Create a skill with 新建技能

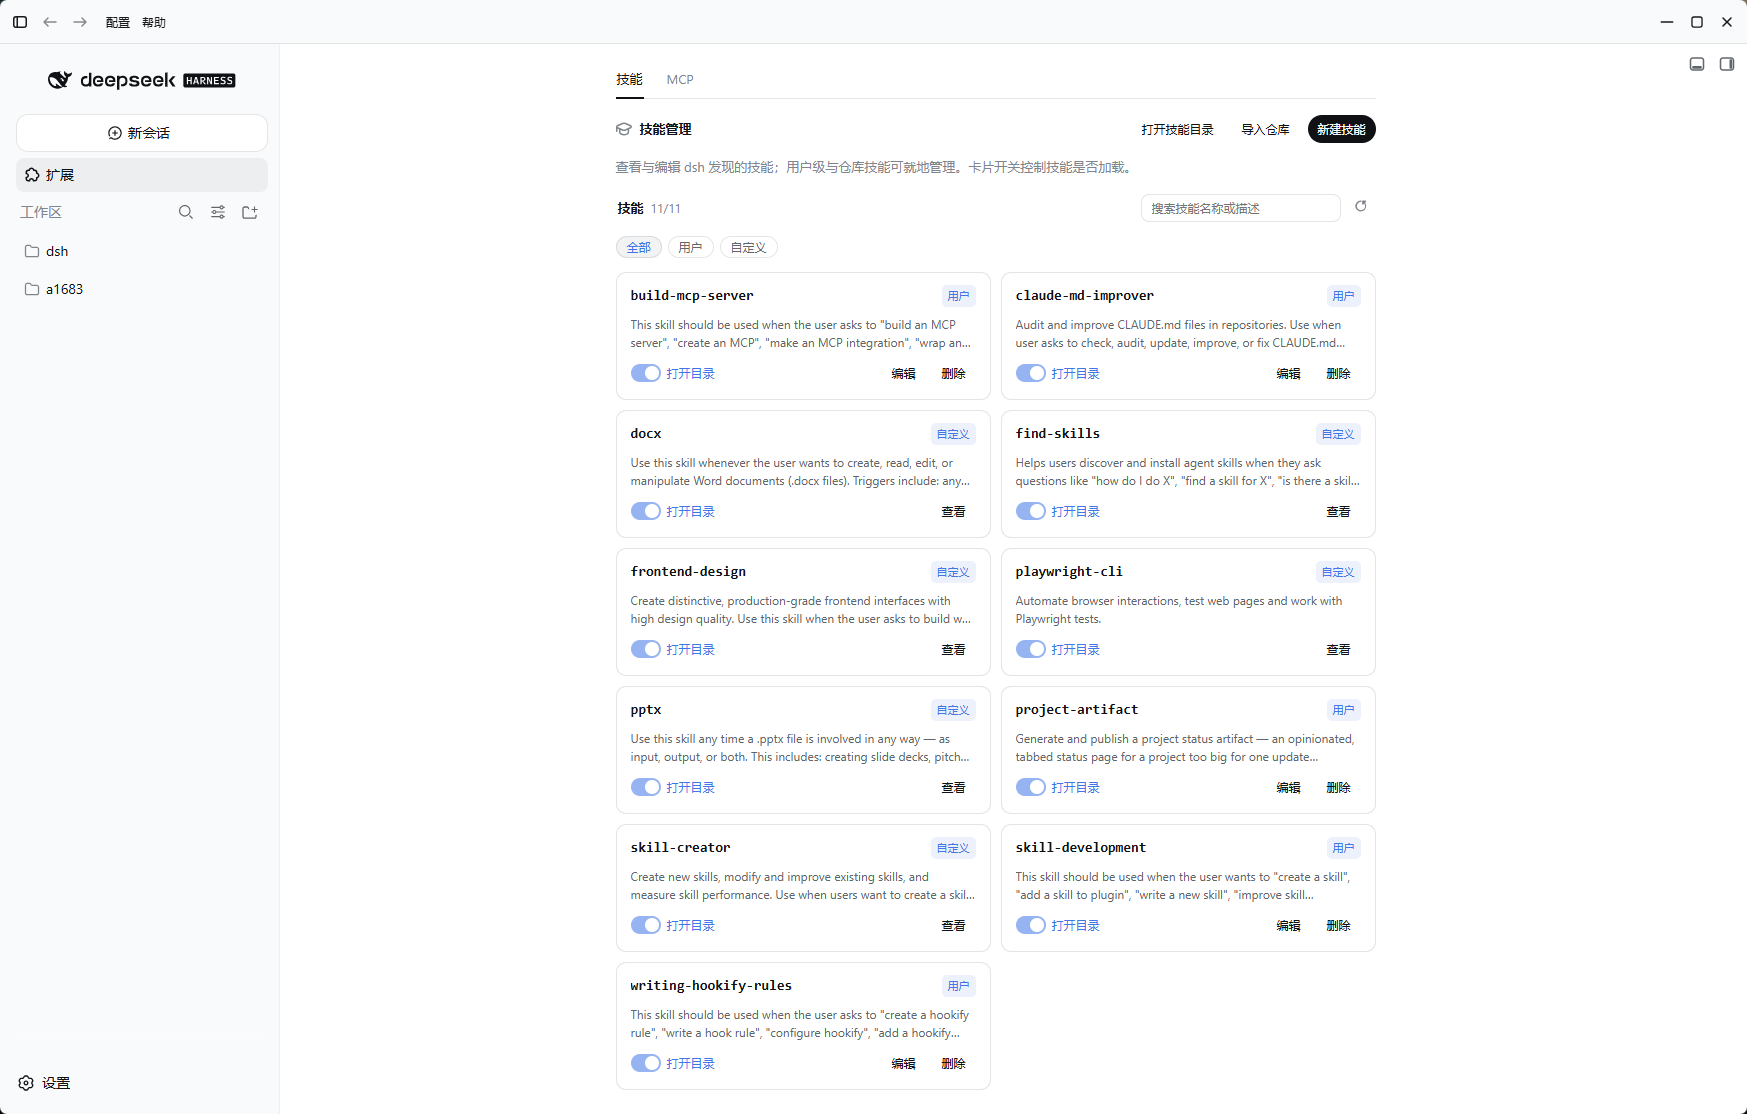(x=1342, y=129)
